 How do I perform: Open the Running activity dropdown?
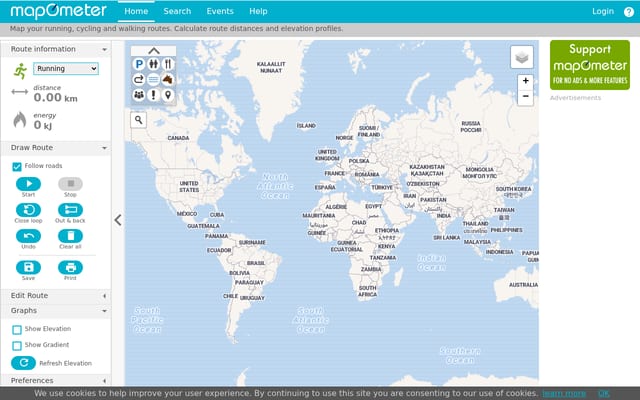pos(66,69)
